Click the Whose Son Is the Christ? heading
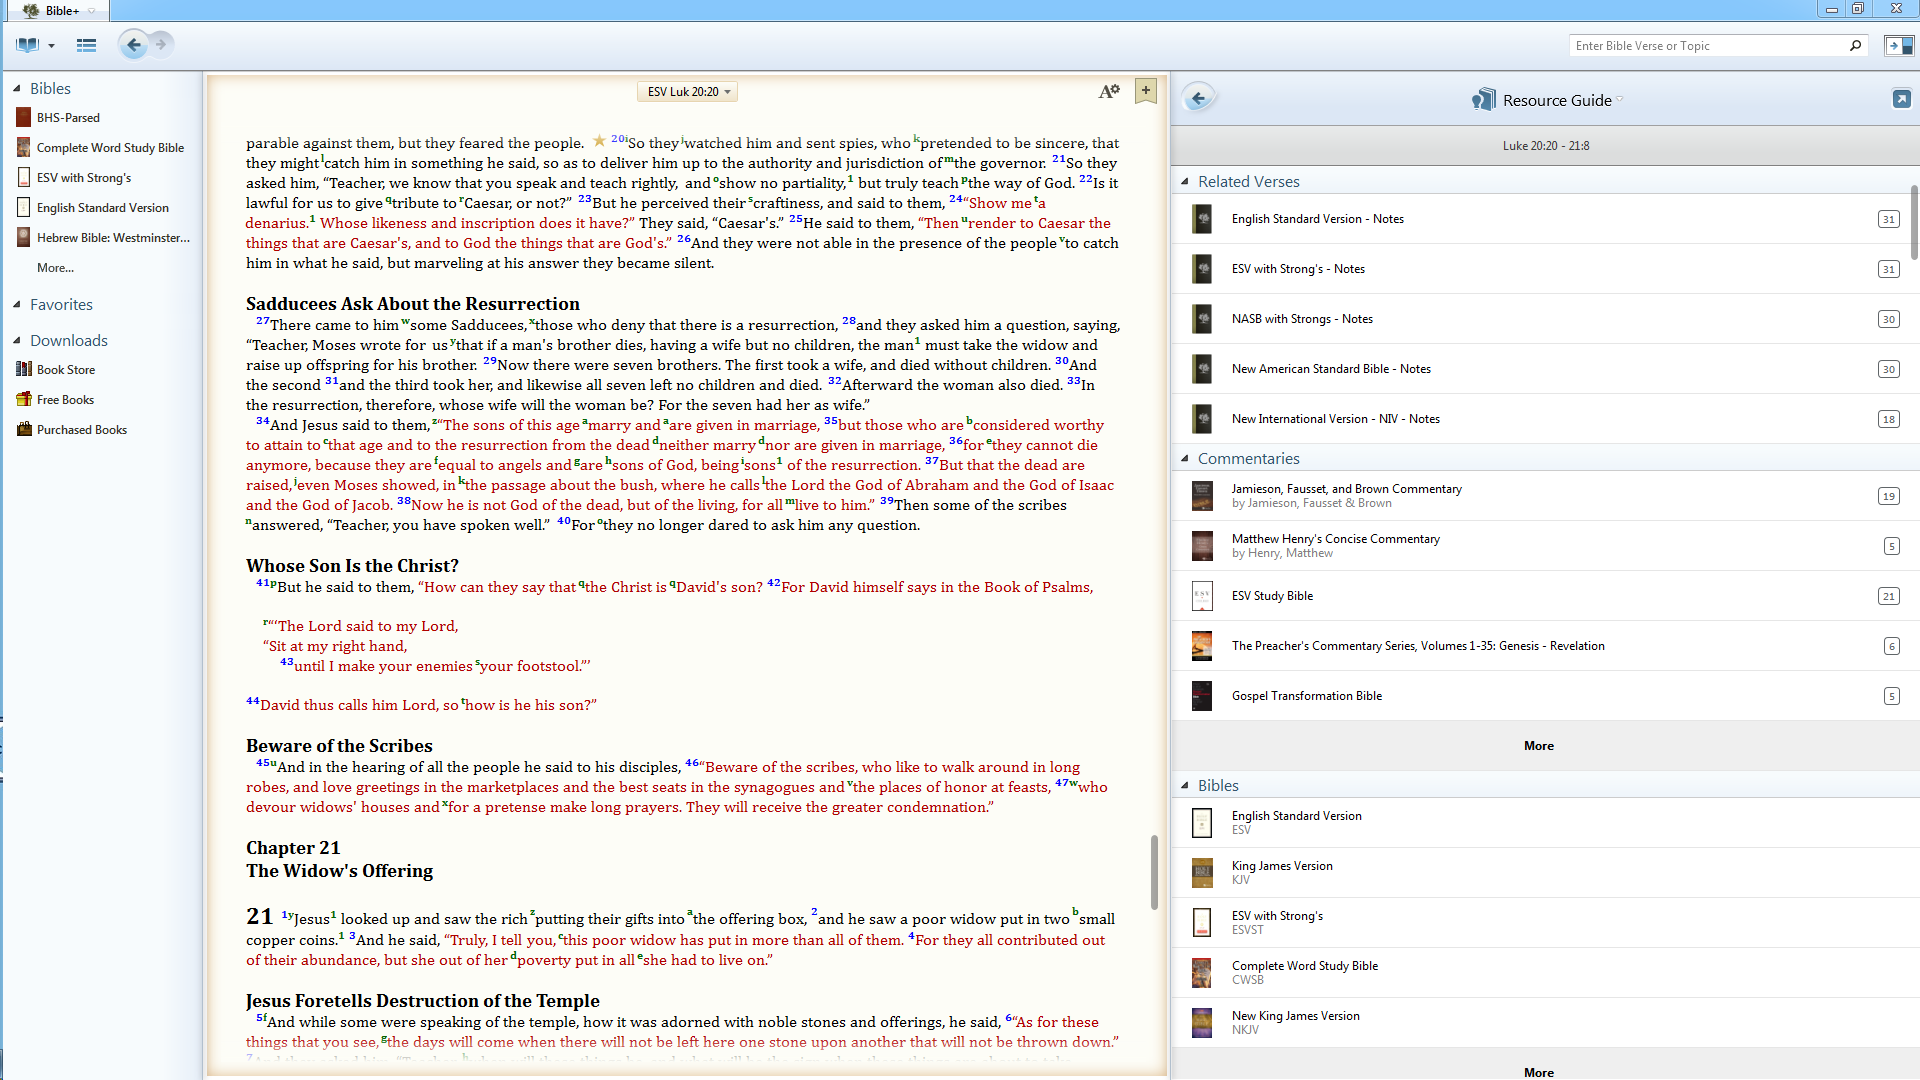 coord(352,566)
